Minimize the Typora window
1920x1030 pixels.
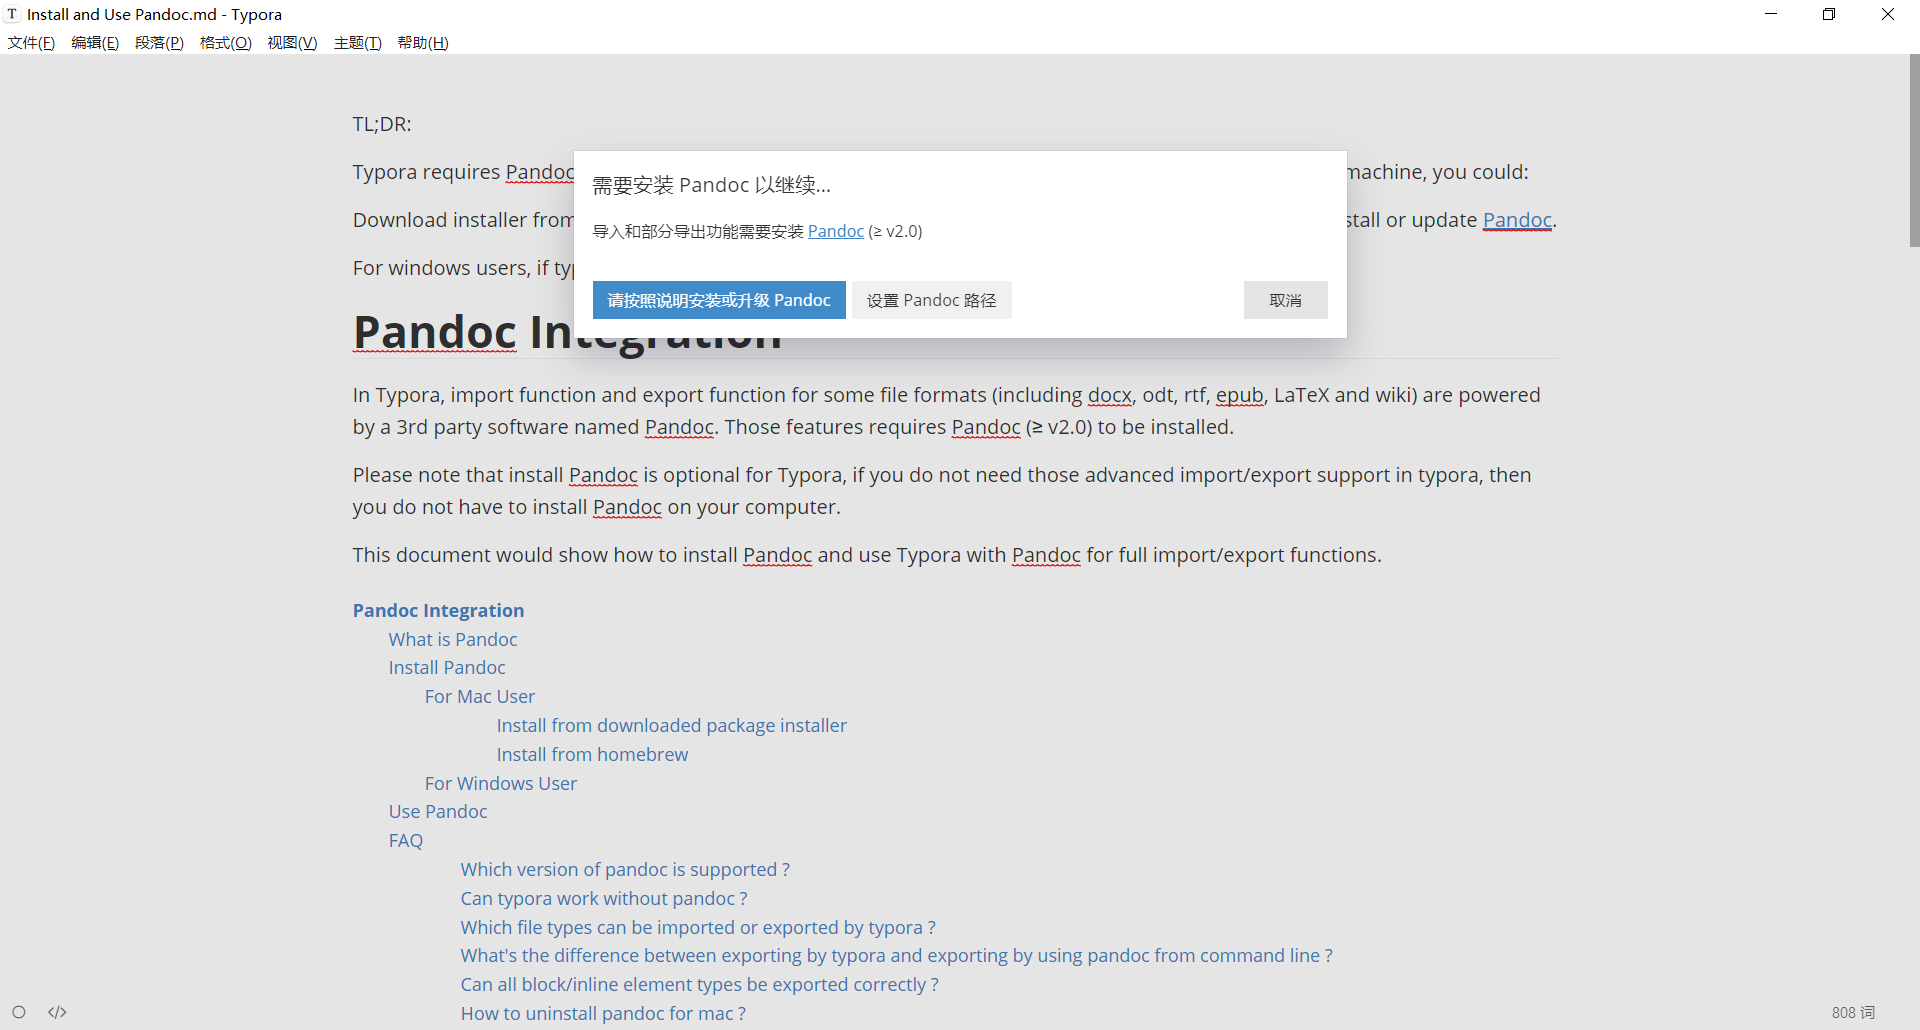coord(1771,14)
